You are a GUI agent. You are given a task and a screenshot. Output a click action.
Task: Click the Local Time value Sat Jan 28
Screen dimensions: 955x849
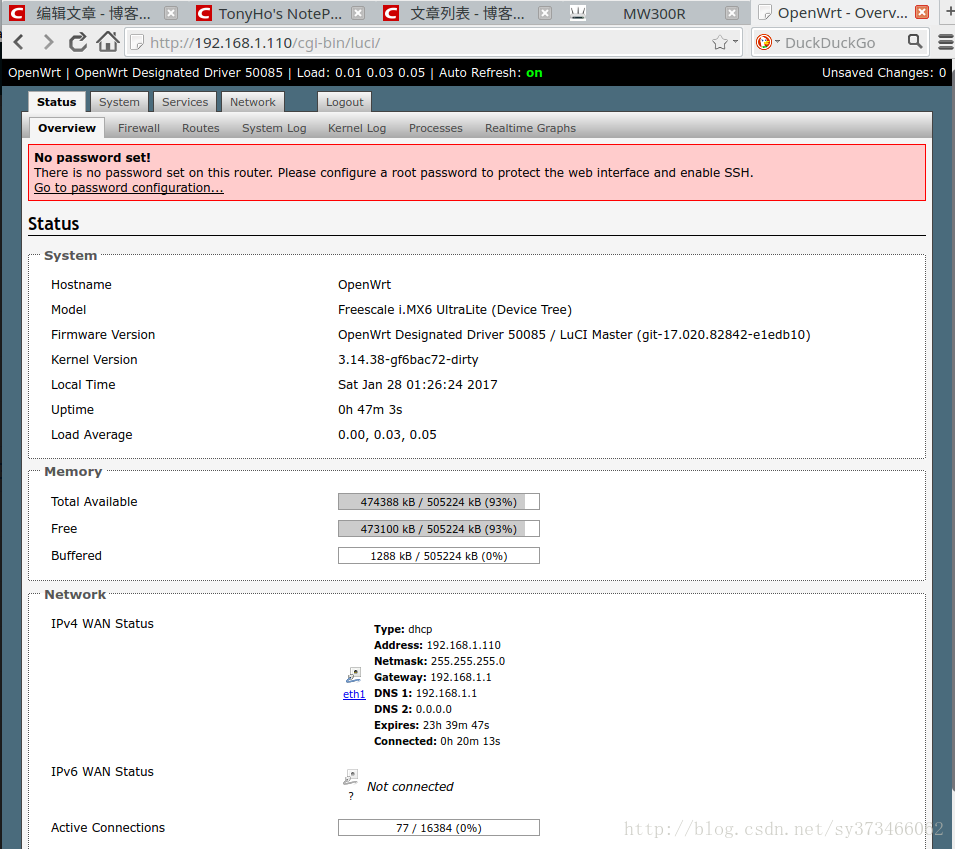418,384
